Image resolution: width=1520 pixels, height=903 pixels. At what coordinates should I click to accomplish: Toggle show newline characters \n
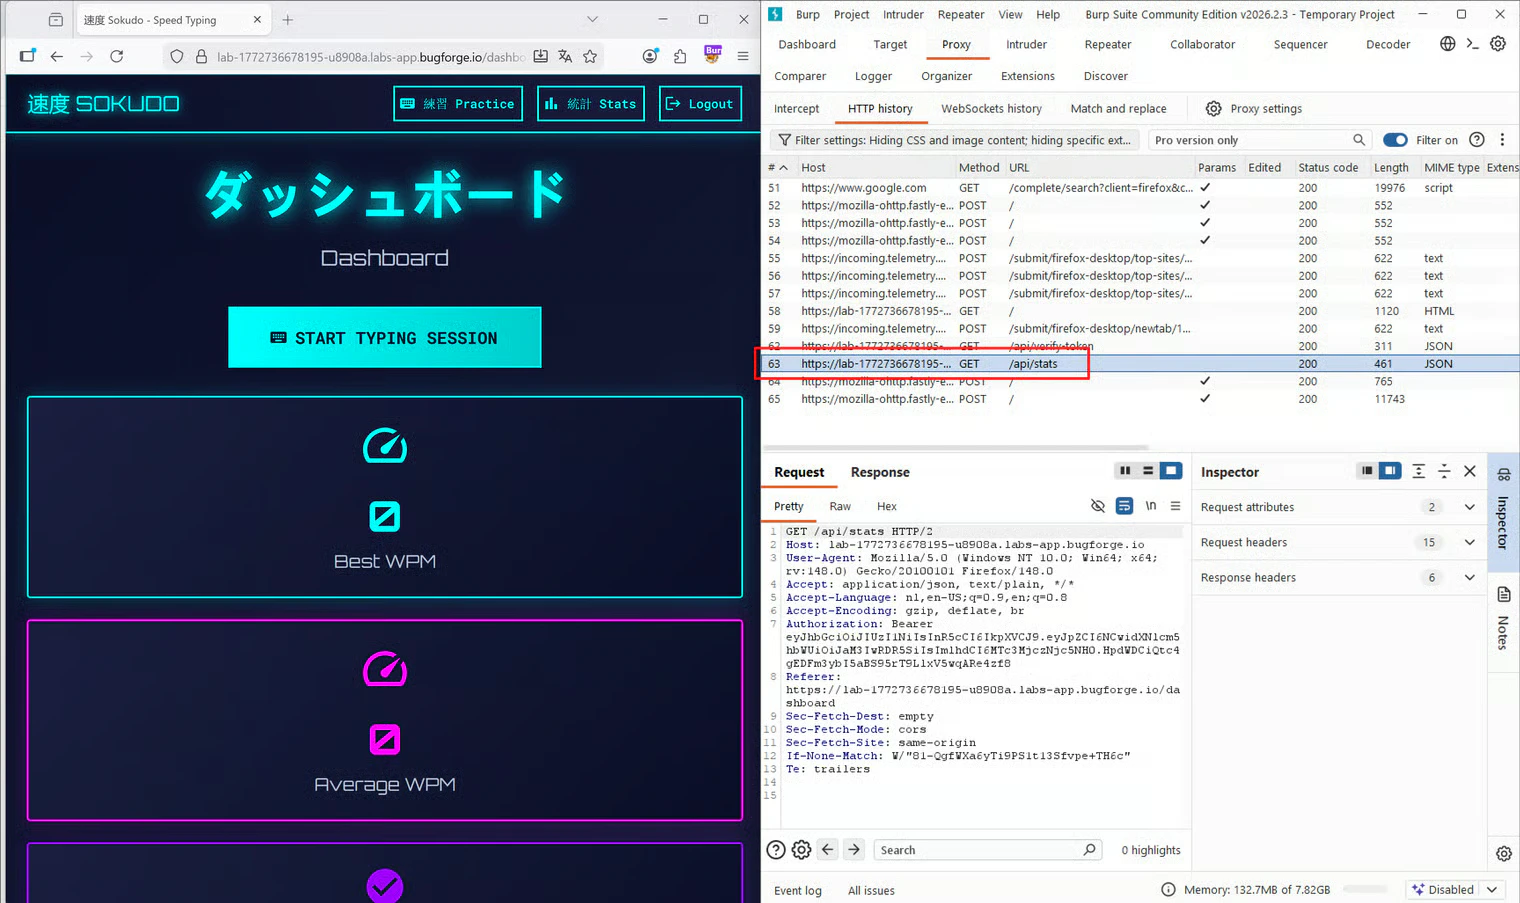1151,506
